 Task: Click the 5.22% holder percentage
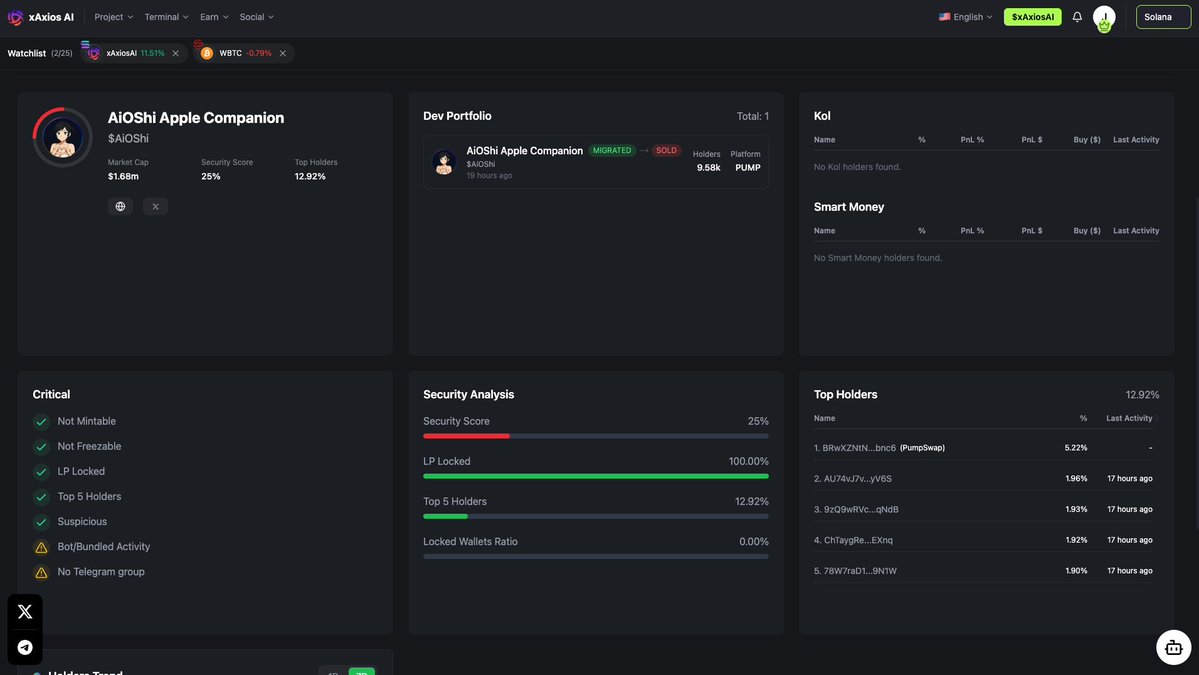tap(1075, 448)
